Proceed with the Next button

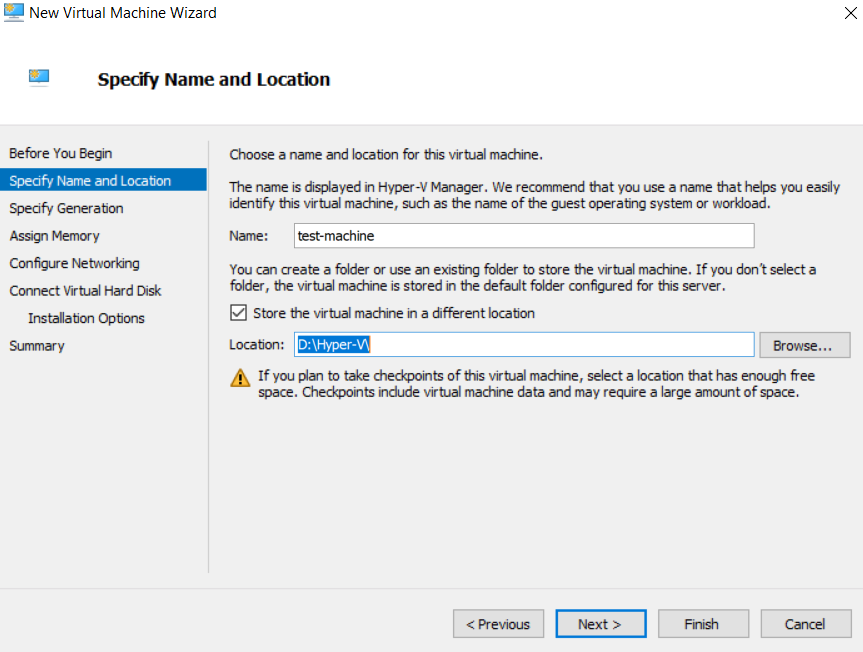click(600, 624)
